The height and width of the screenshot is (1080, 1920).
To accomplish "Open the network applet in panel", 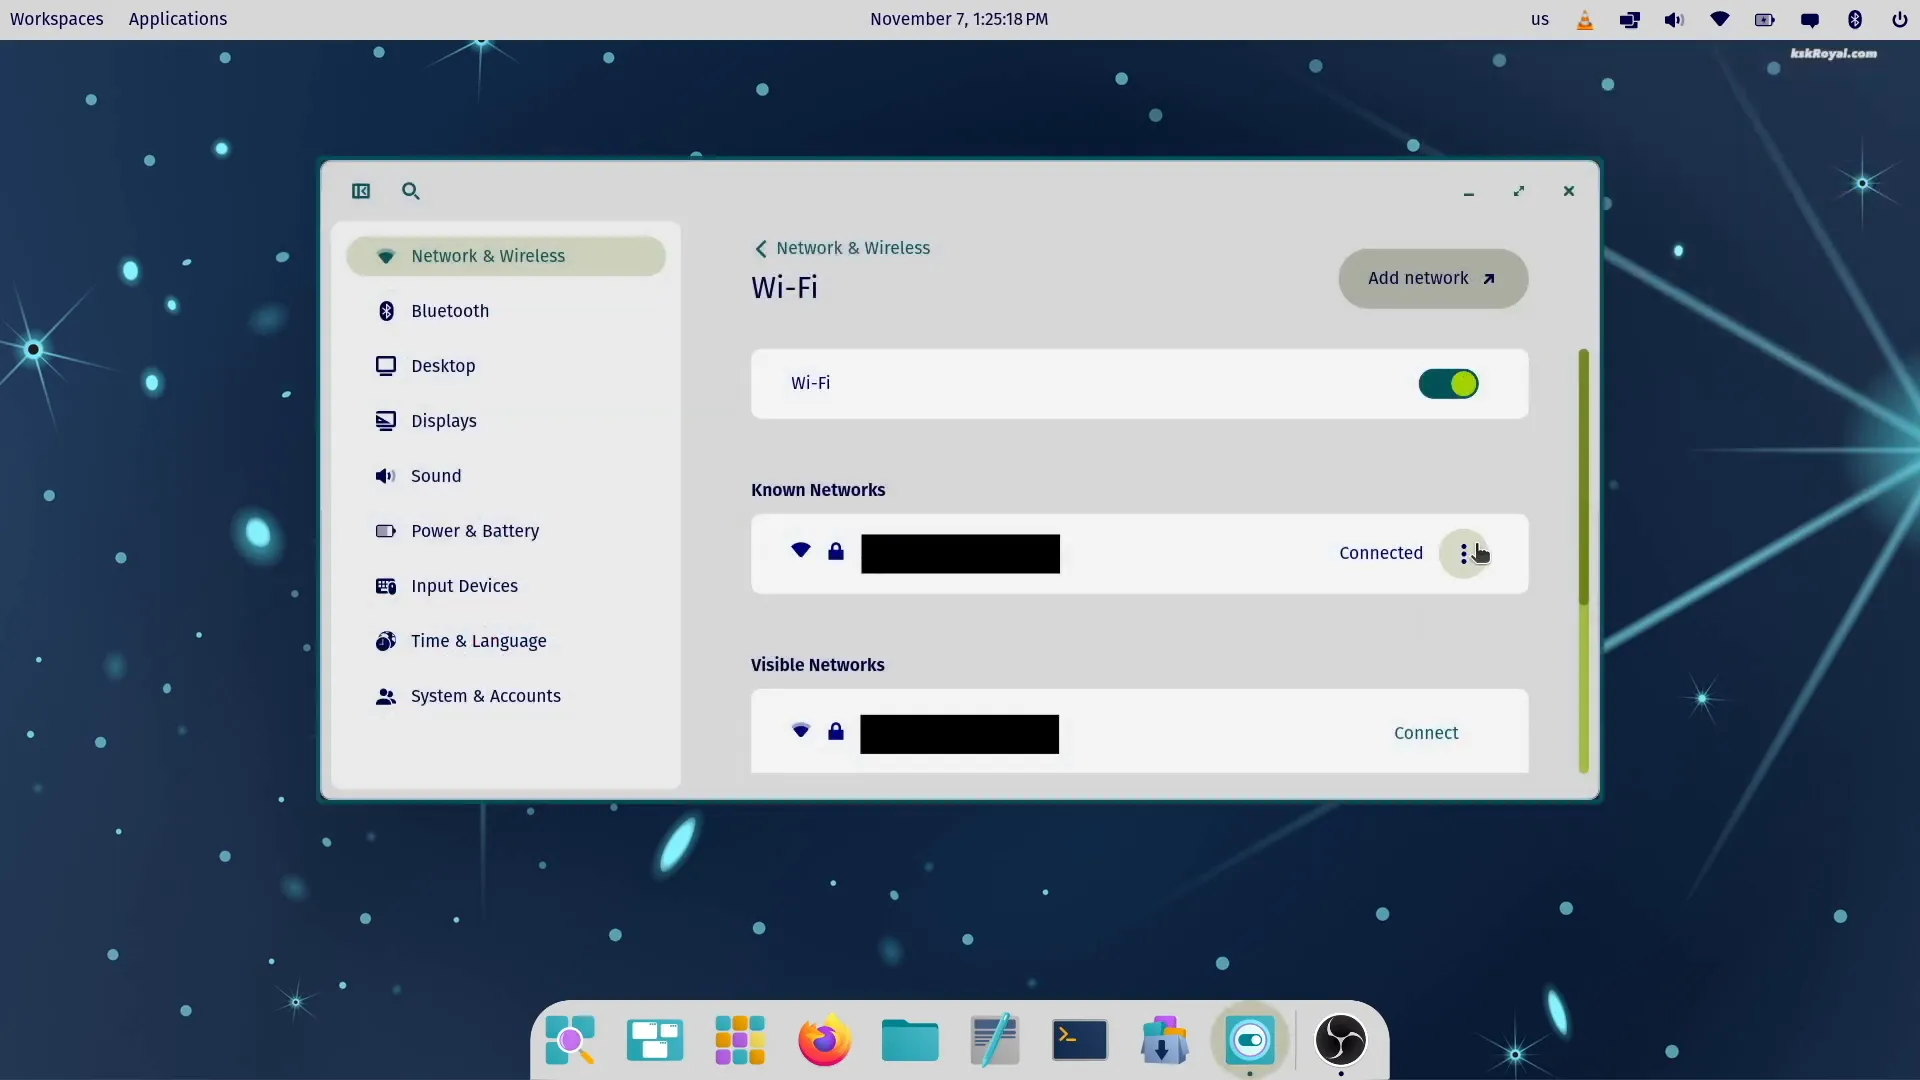I will 1720,19.
